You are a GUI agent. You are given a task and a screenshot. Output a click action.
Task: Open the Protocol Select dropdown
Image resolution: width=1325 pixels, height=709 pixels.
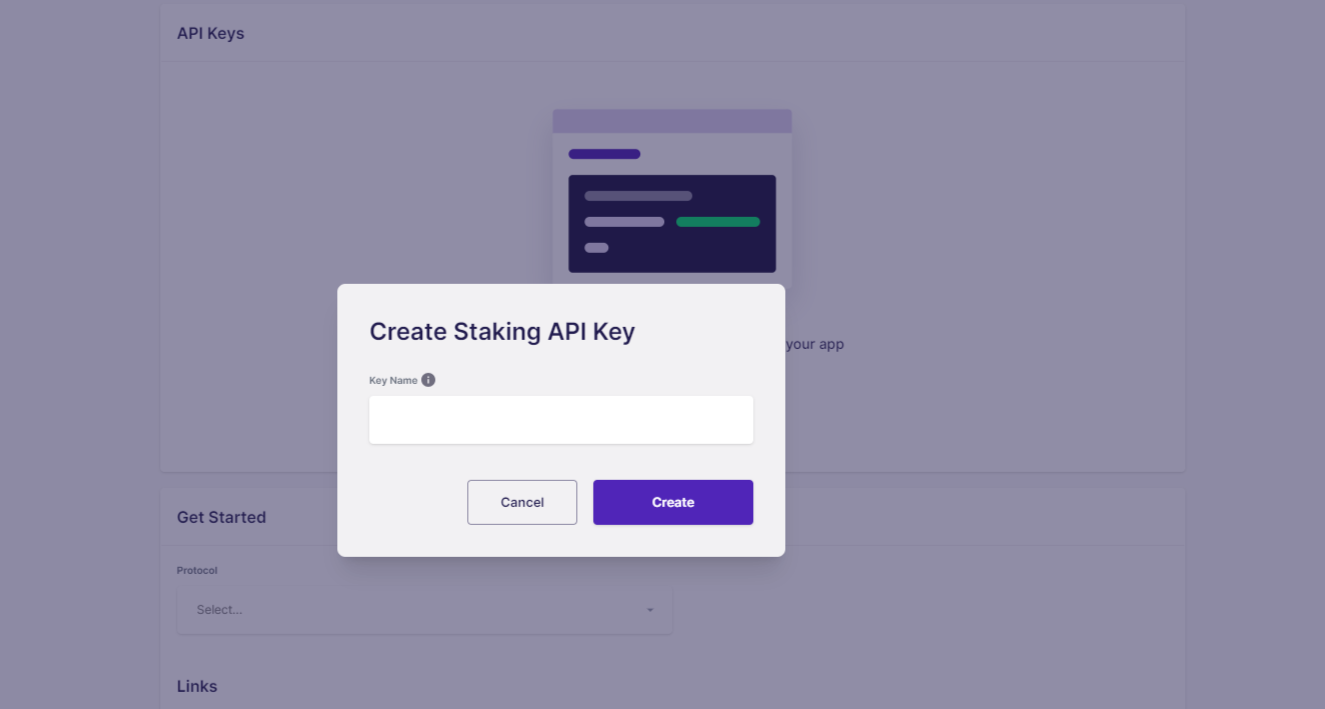click(x=425, y=610)
